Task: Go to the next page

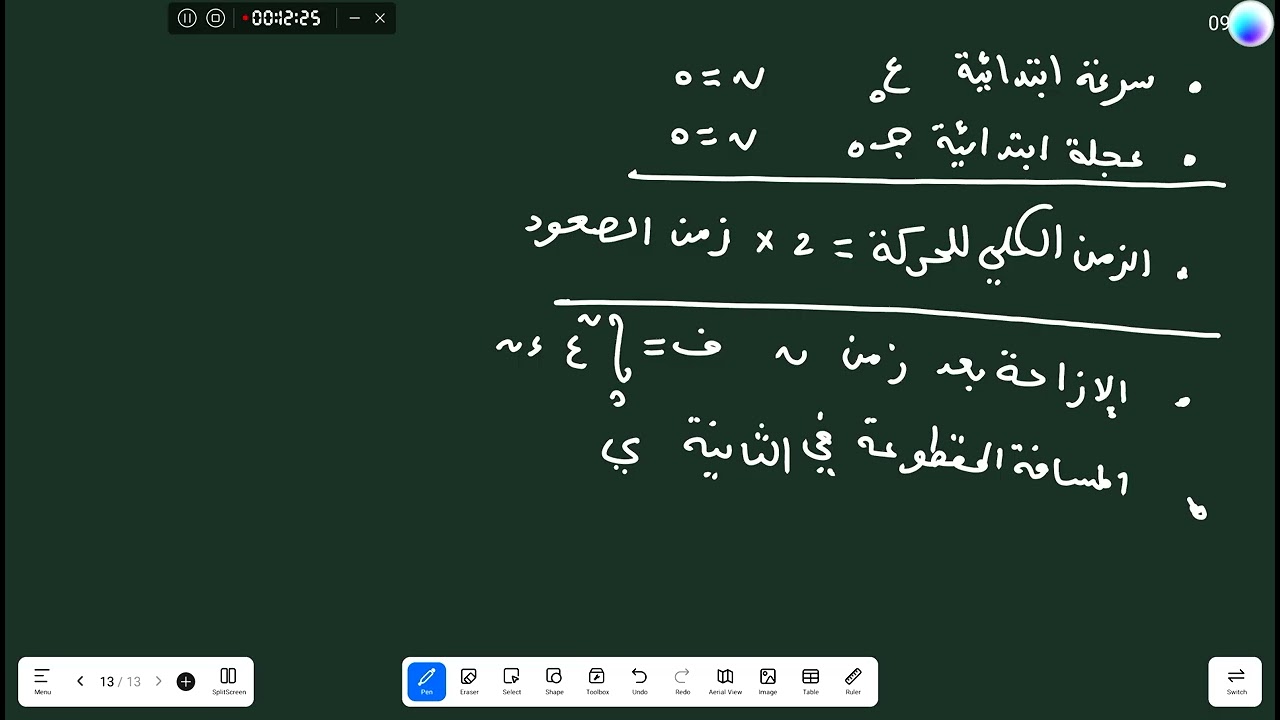Action: point(158,682)
